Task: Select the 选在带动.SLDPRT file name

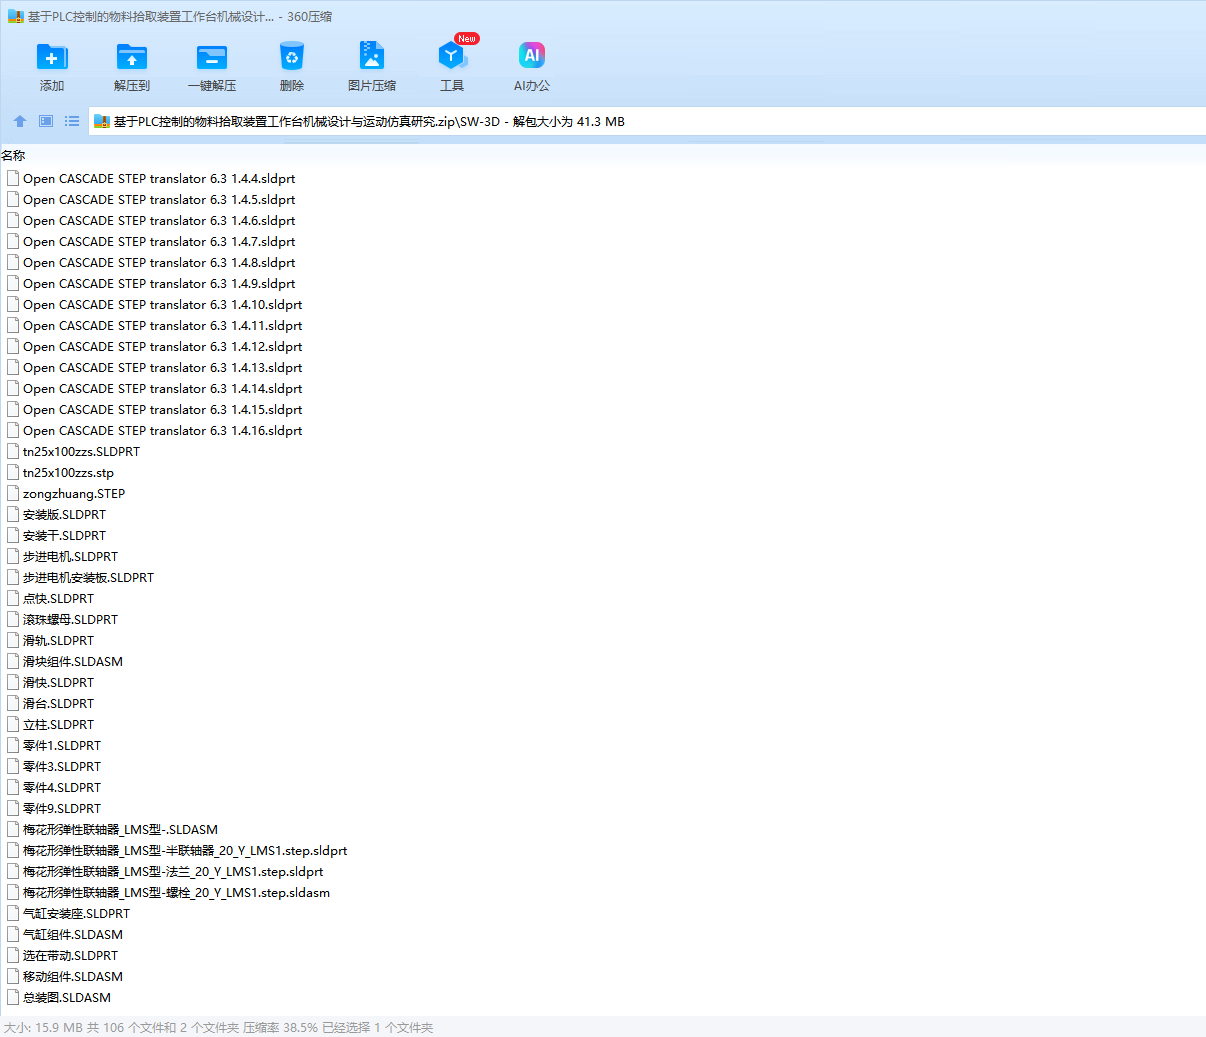Action: pyautogui.click(x=70, y=955)
